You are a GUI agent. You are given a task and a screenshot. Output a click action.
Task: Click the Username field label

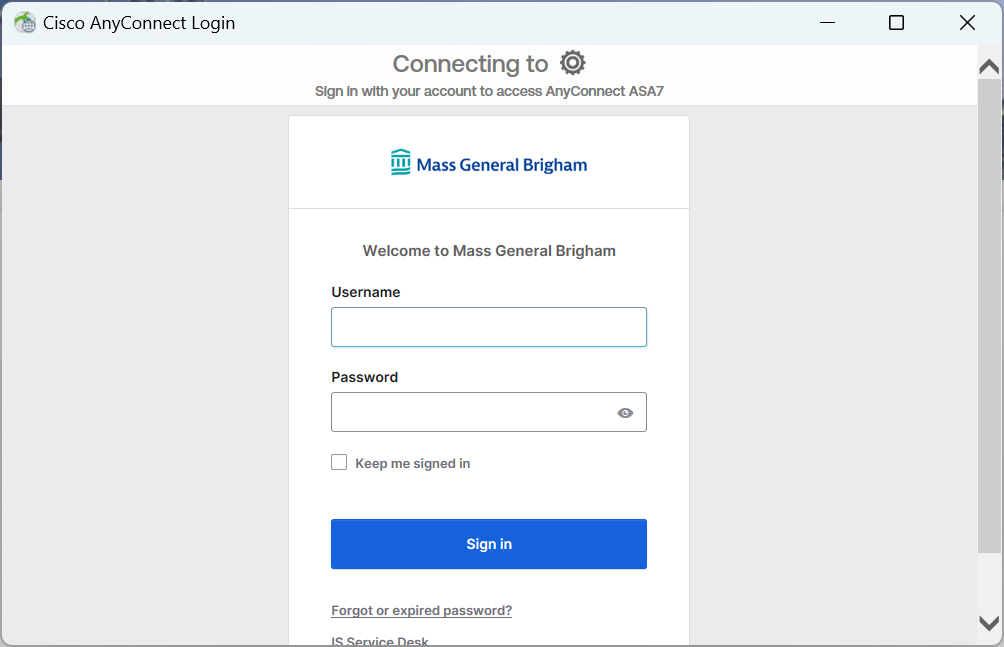click(x=366, y=292)
